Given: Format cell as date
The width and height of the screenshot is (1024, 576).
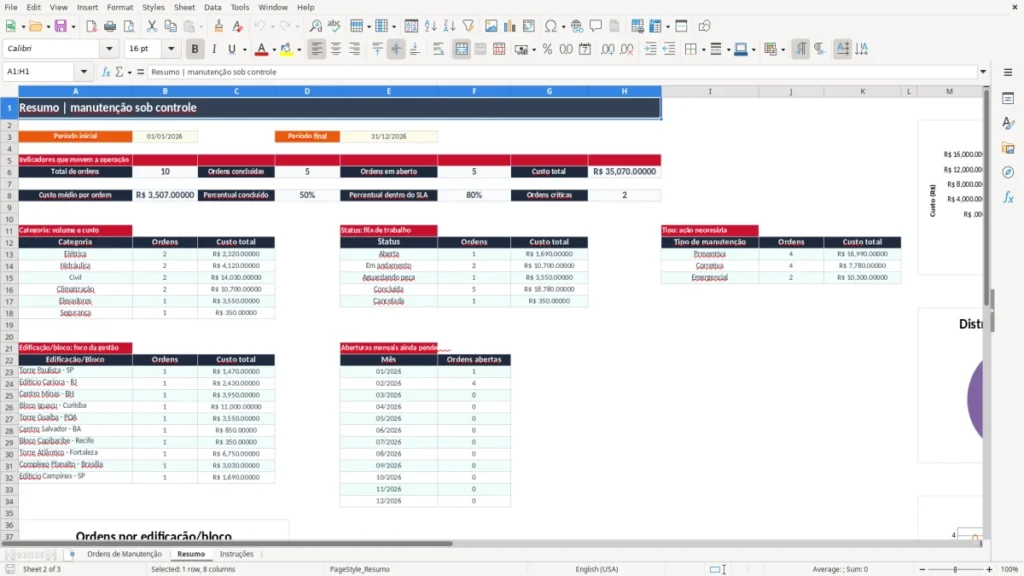Looking at the screenshot, I should click(x=585, y=49).
